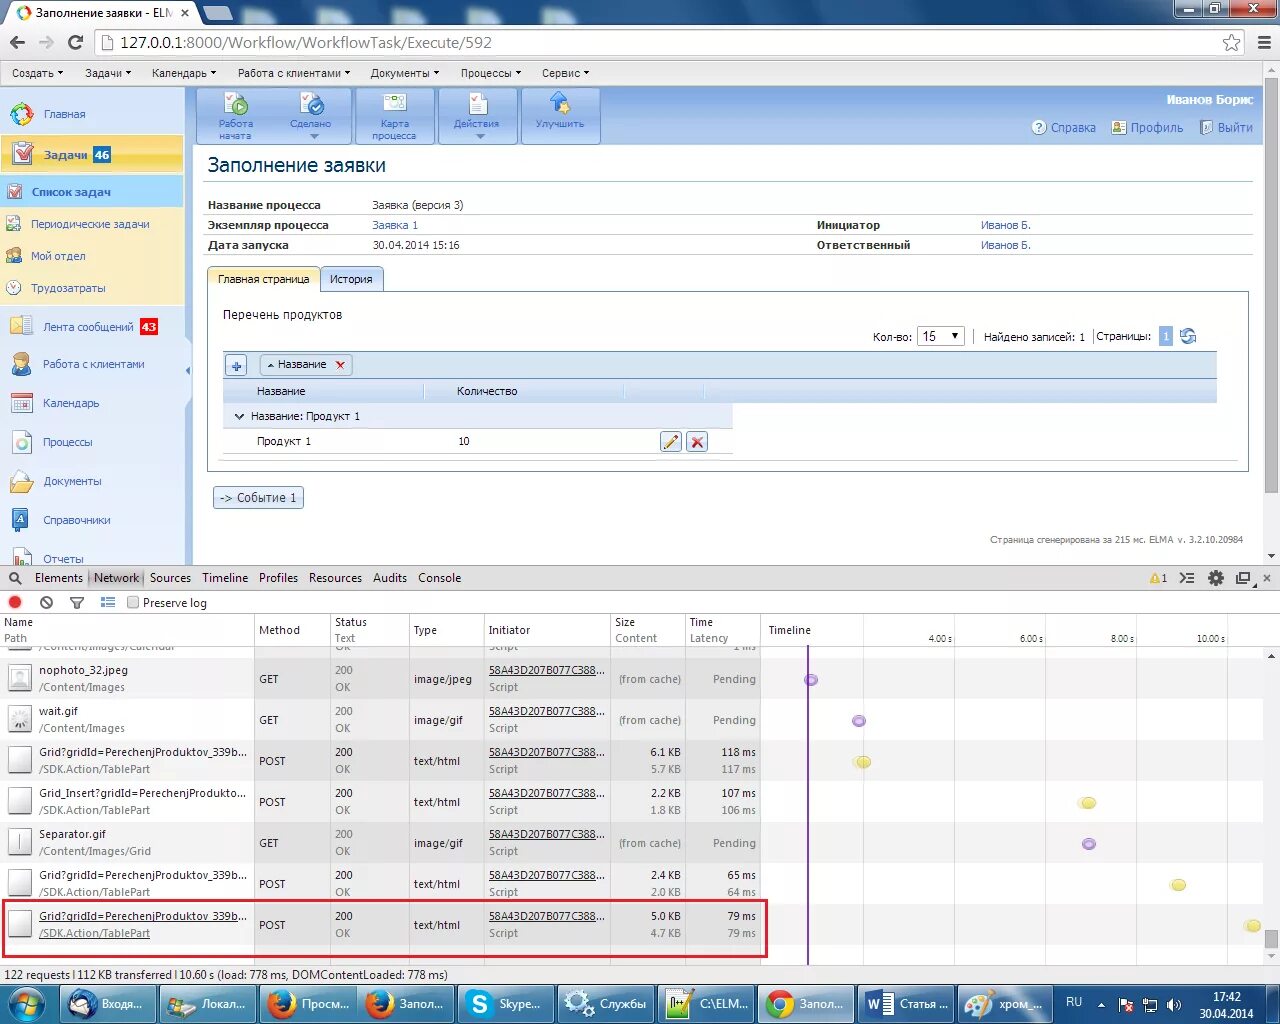Open the DevTools Console tab
This screenshot has width=1280, height=1024.
(x=439, y=578)
